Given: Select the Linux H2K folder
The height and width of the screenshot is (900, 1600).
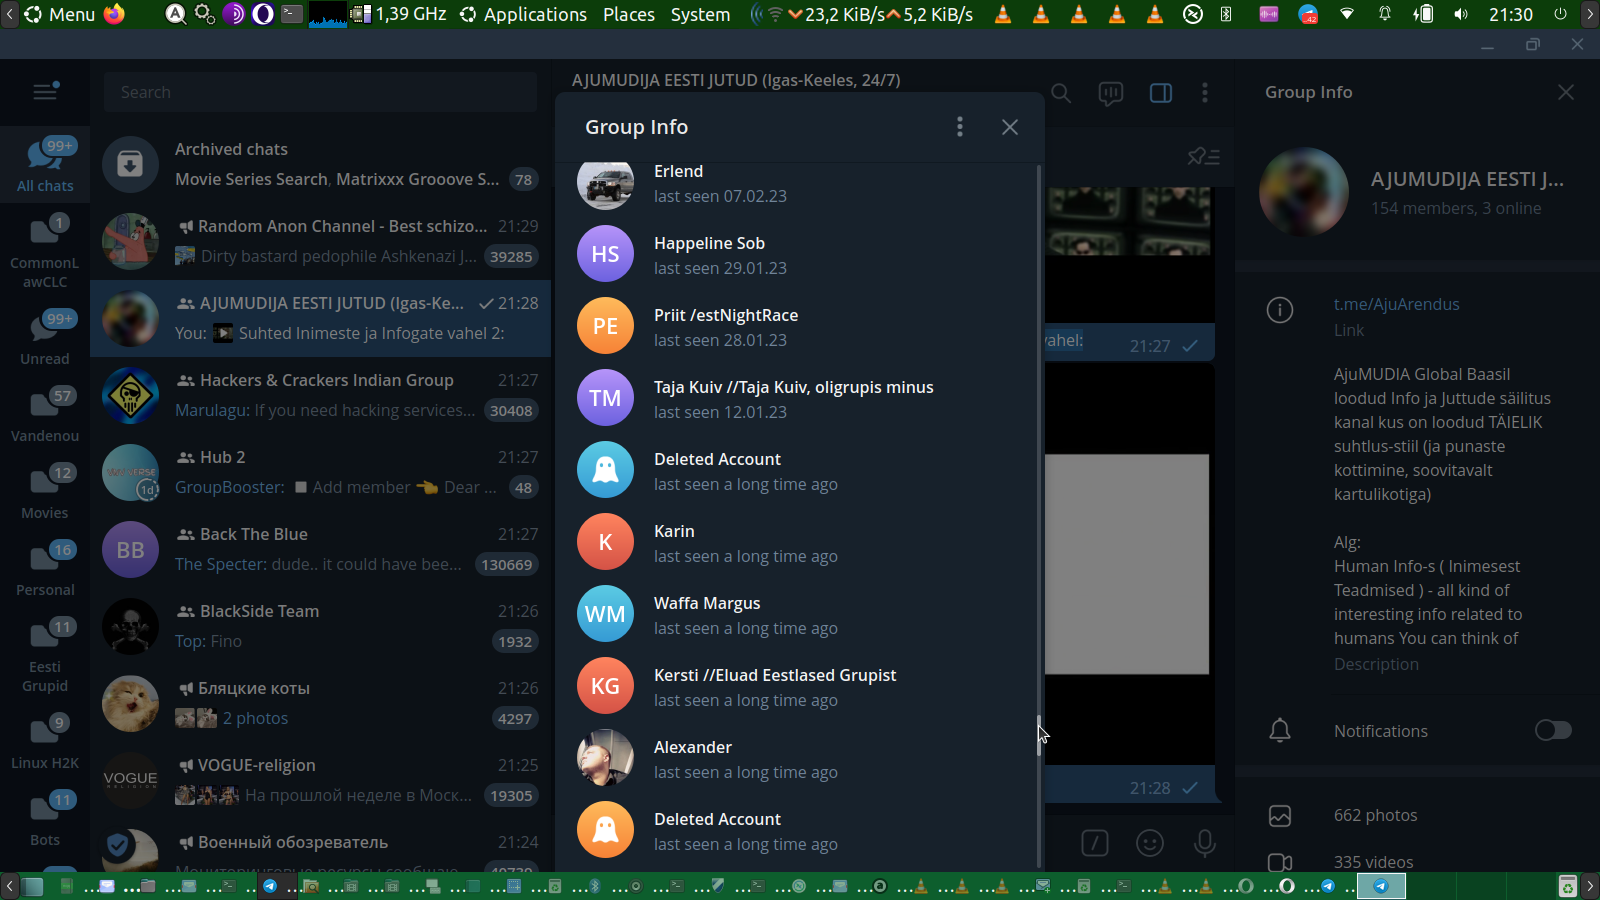Looking at the screenshot, I should click(45, 742).
